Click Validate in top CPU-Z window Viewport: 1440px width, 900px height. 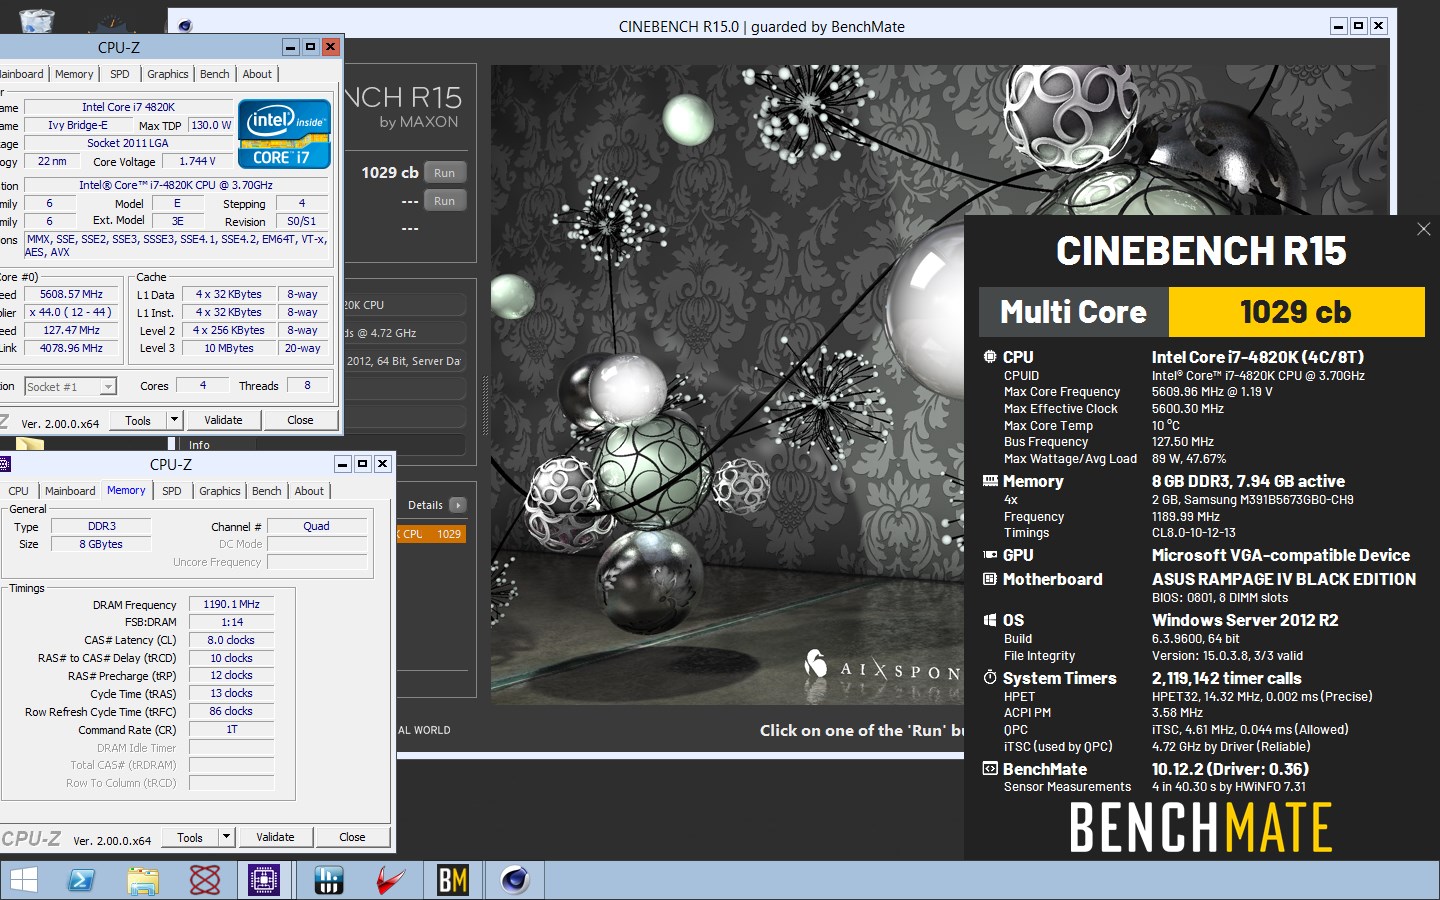pos(223,420)
